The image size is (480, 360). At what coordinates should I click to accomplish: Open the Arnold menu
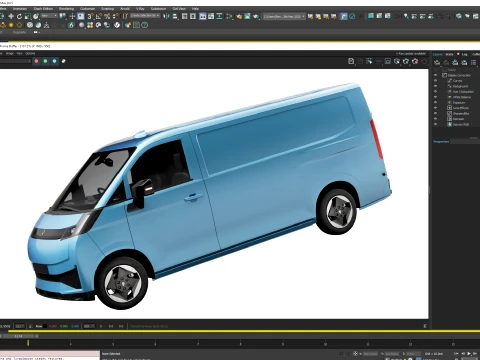tap(125, 9)
